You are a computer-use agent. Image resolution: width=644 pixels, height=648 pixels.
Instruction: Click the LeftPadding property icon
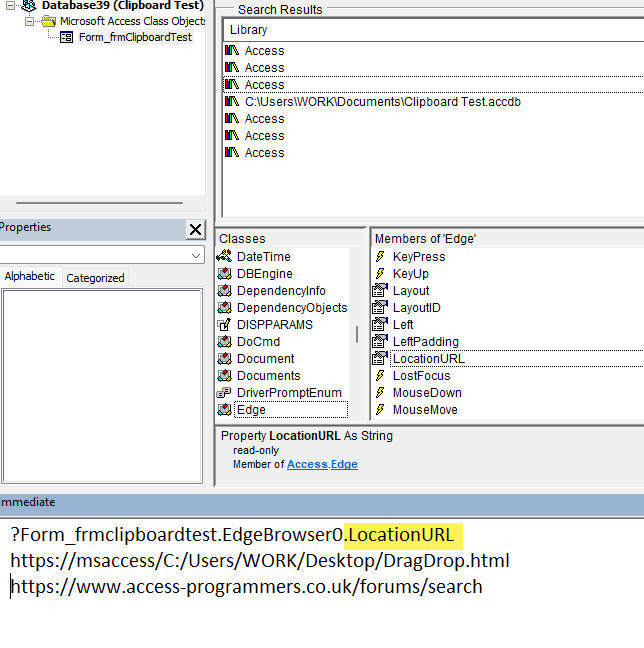coord(380,341)
